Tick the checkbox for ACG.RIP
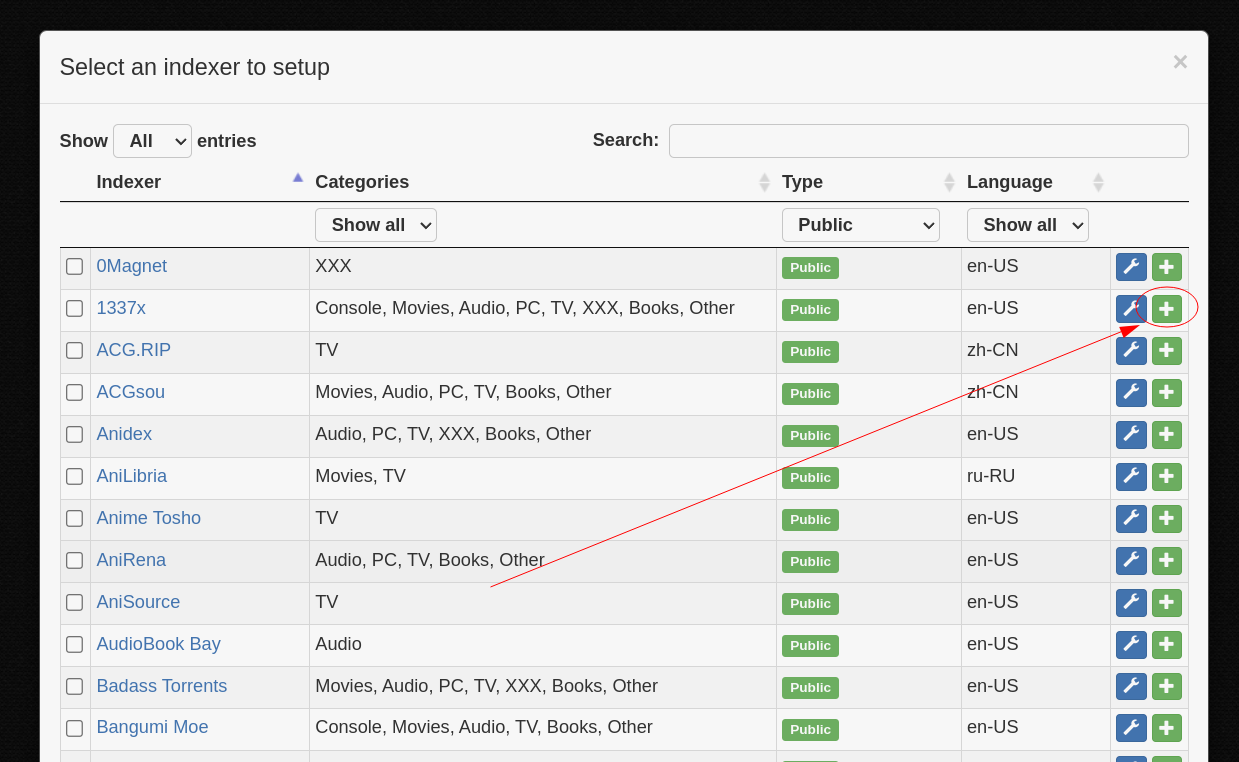The height and width of the screenshot is (762, 1239). [x=75, y=350]
